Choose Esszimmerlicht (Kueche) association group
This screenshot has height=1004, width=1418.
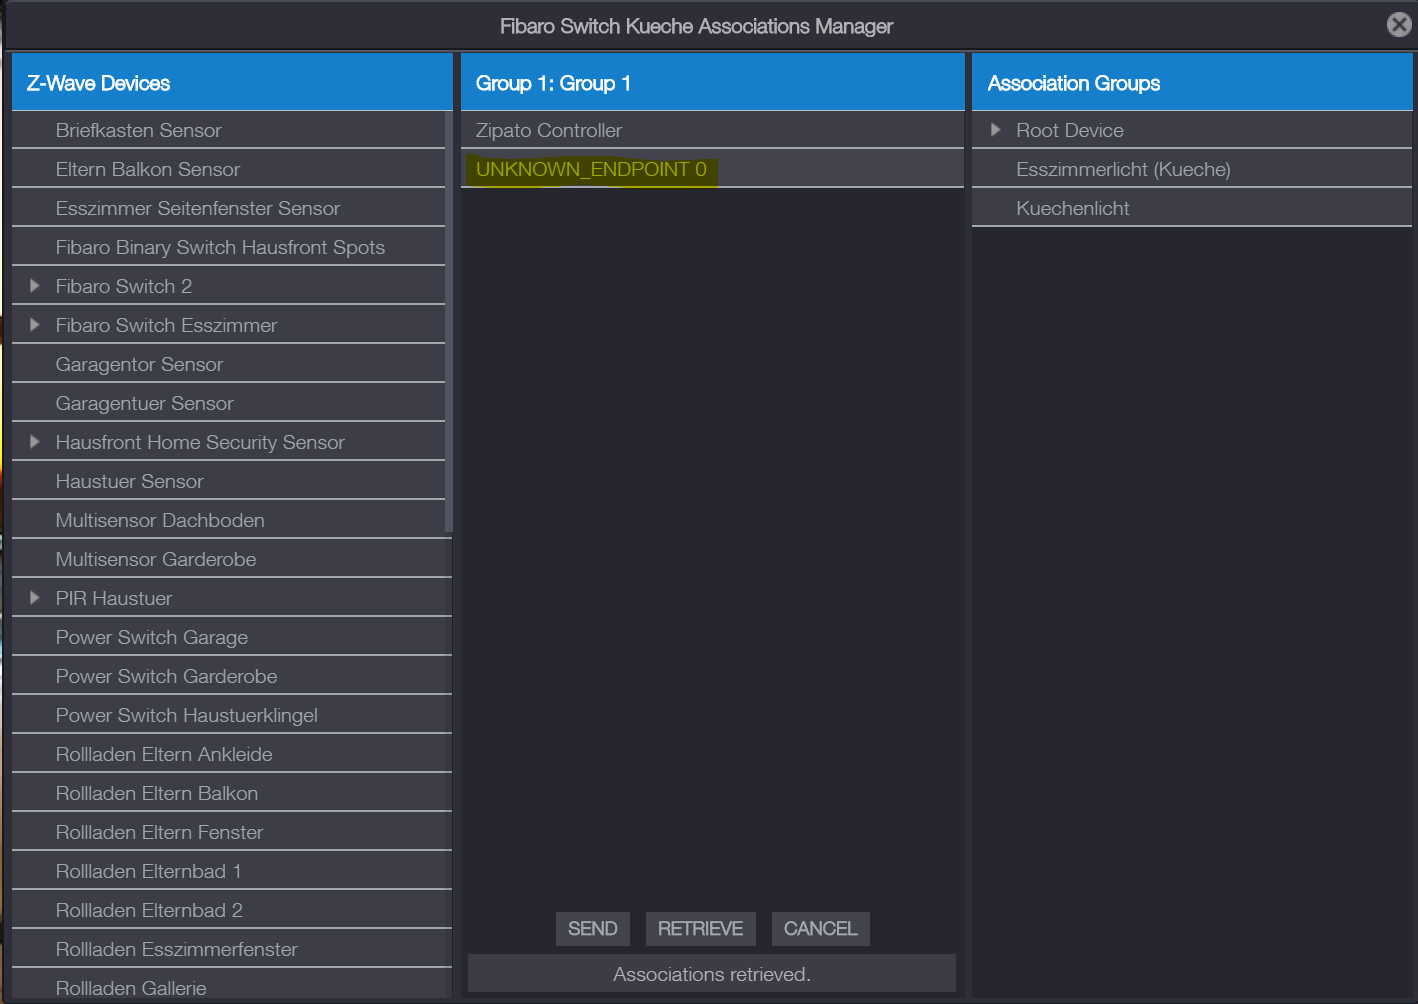(1123, 169)
